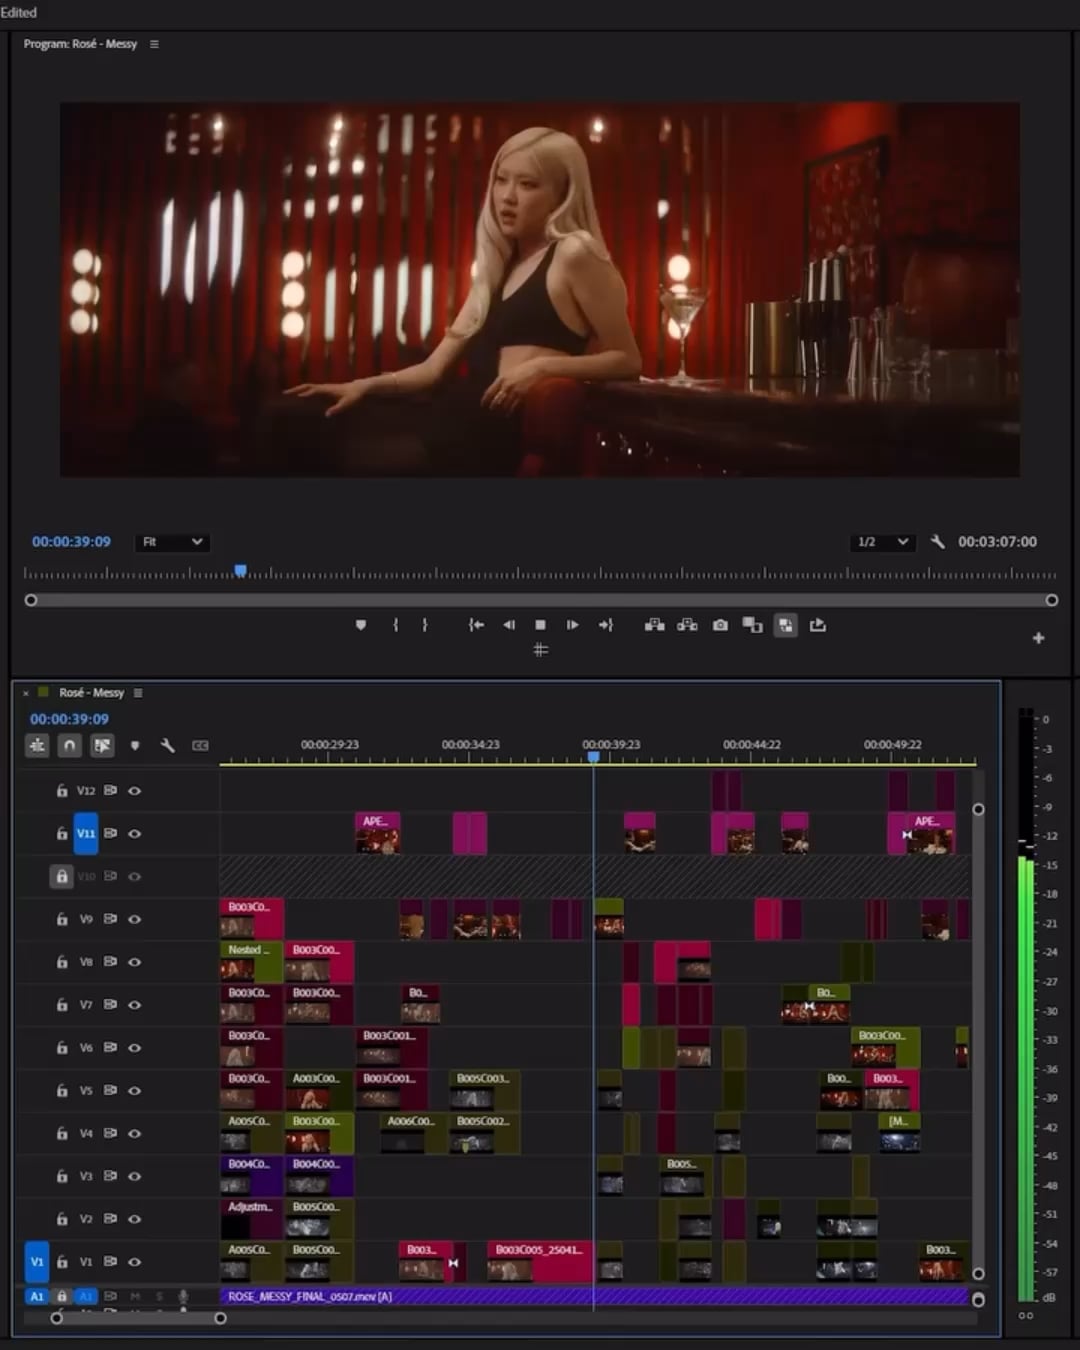Click the Mark In button
Screen dimensions: 1080x1350
tap(396, 625)
